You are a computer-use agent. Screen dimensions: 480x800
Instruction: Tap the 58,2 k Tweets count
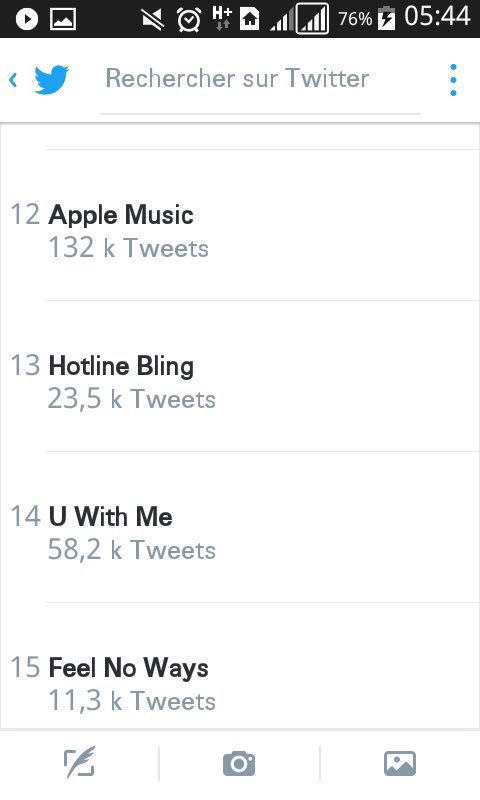click(132, 550)
